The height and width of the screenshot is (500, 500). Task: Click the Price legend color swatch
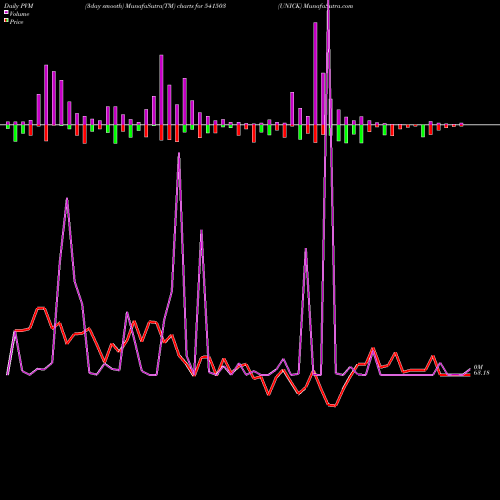coord(6,21)
